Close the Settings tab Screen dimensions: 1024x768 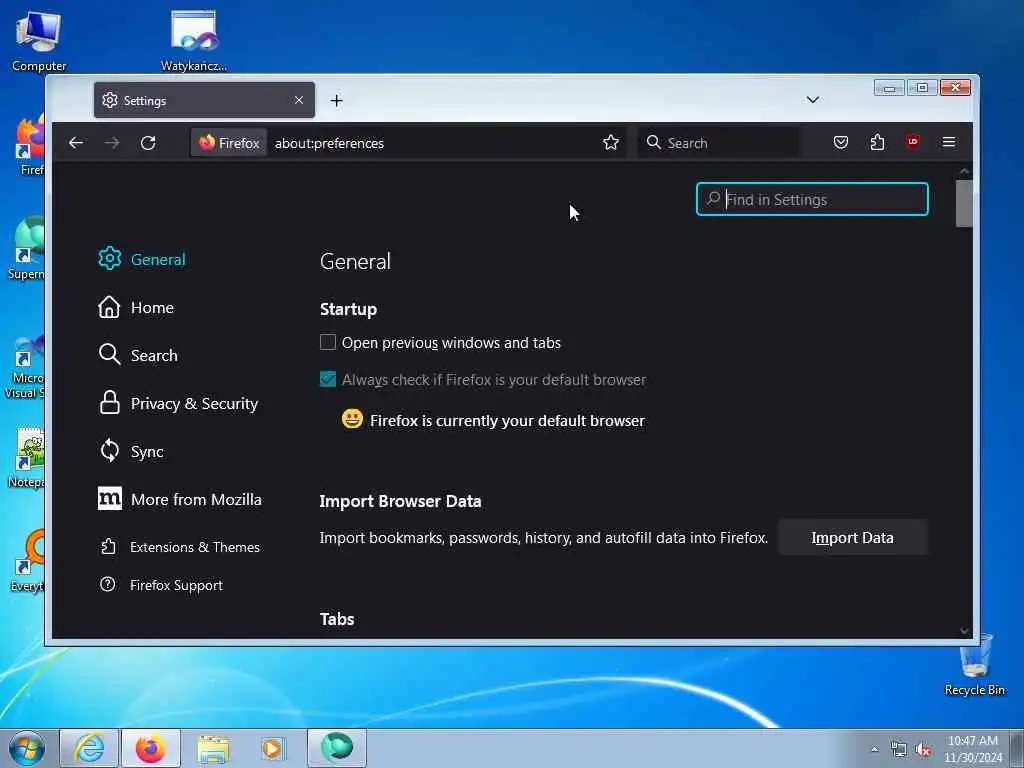click(x=298, y=100)
